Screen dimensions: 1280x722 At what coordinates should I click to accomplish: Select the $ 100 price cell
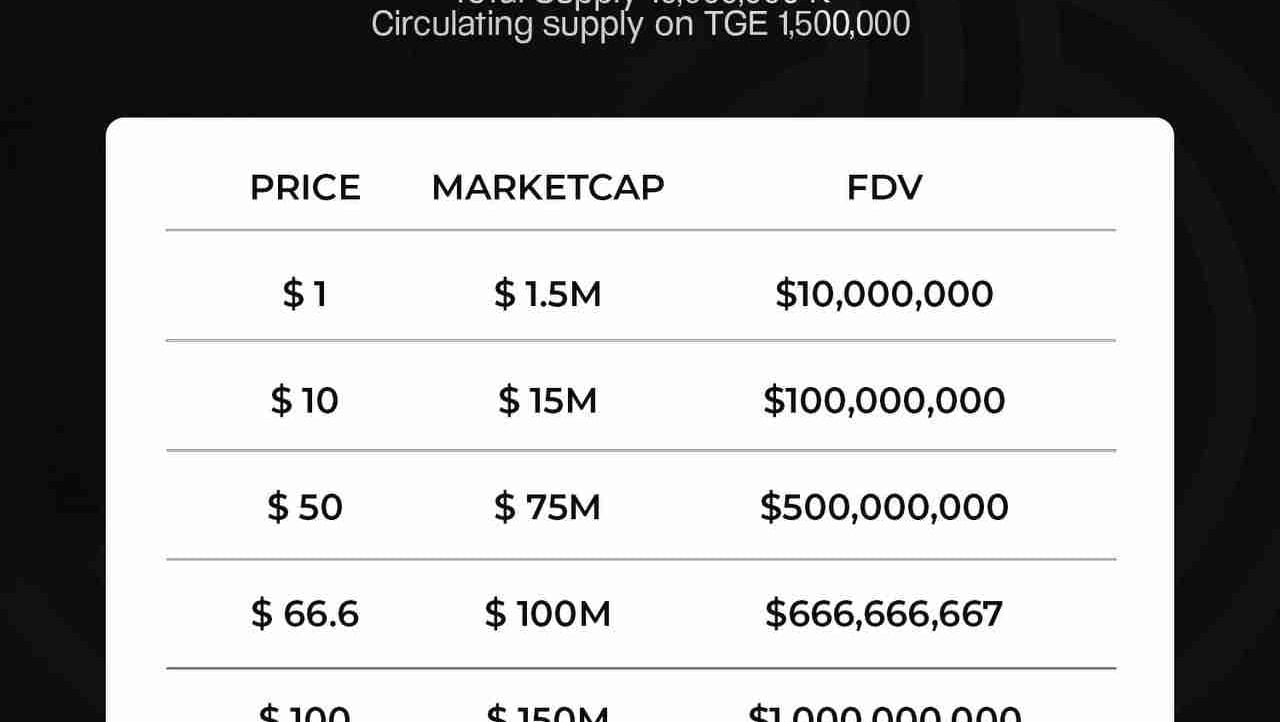click(x=305, y=714)
